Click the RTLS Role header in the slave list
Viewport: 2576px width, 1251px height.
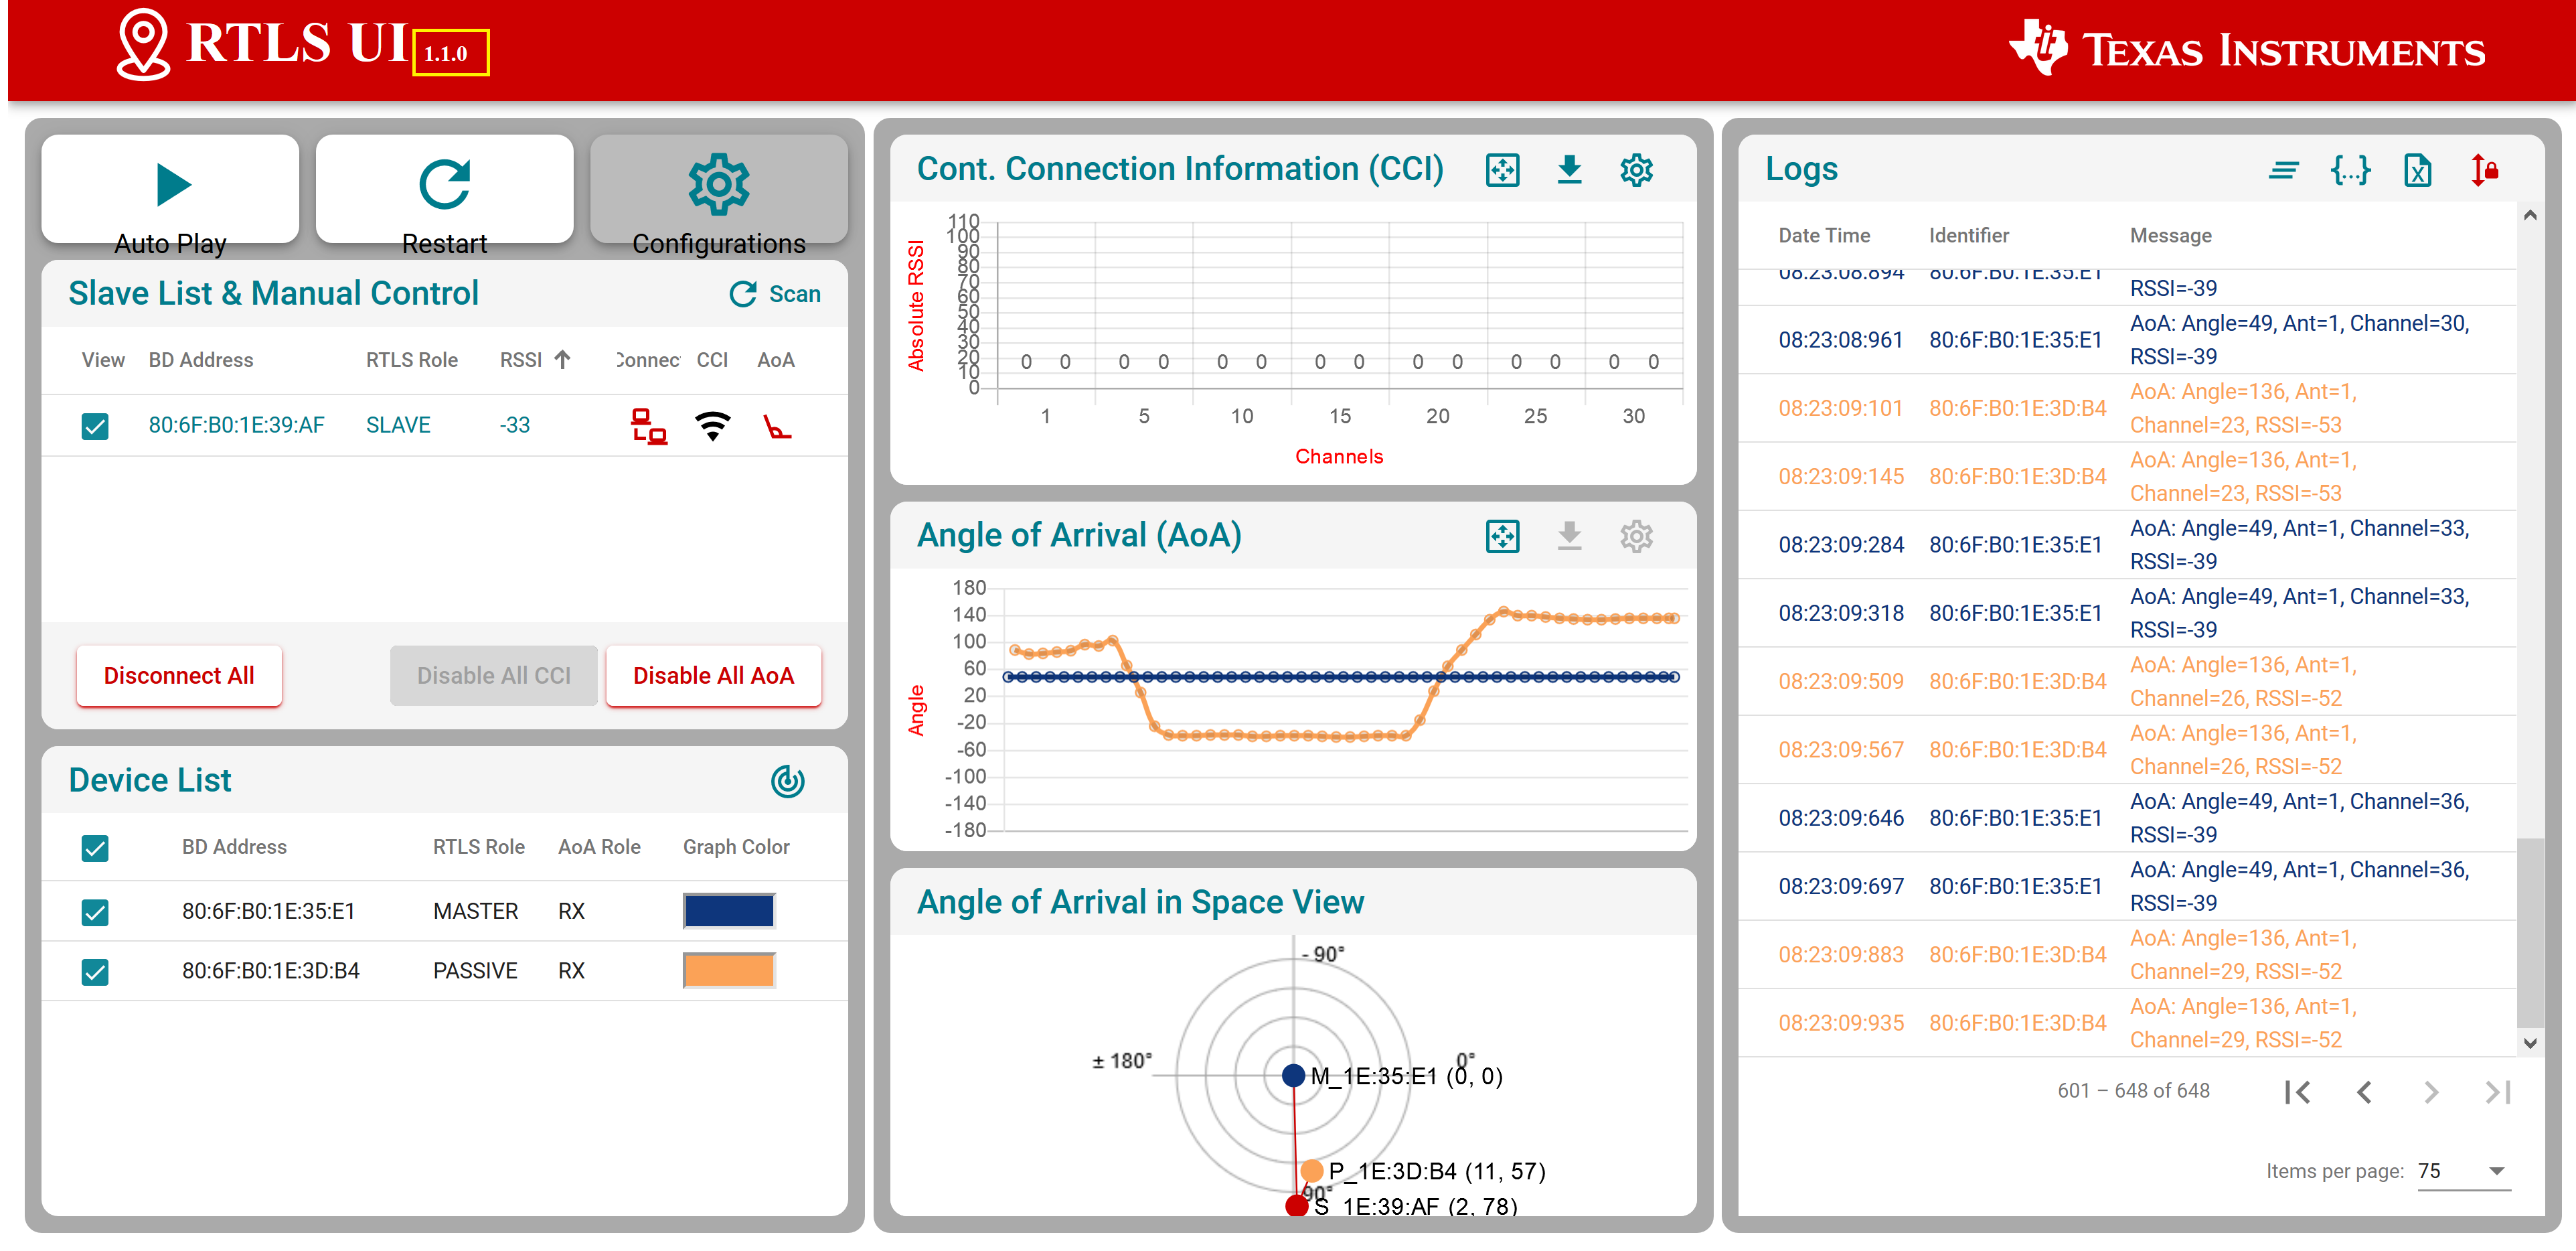tap(411, 360)
